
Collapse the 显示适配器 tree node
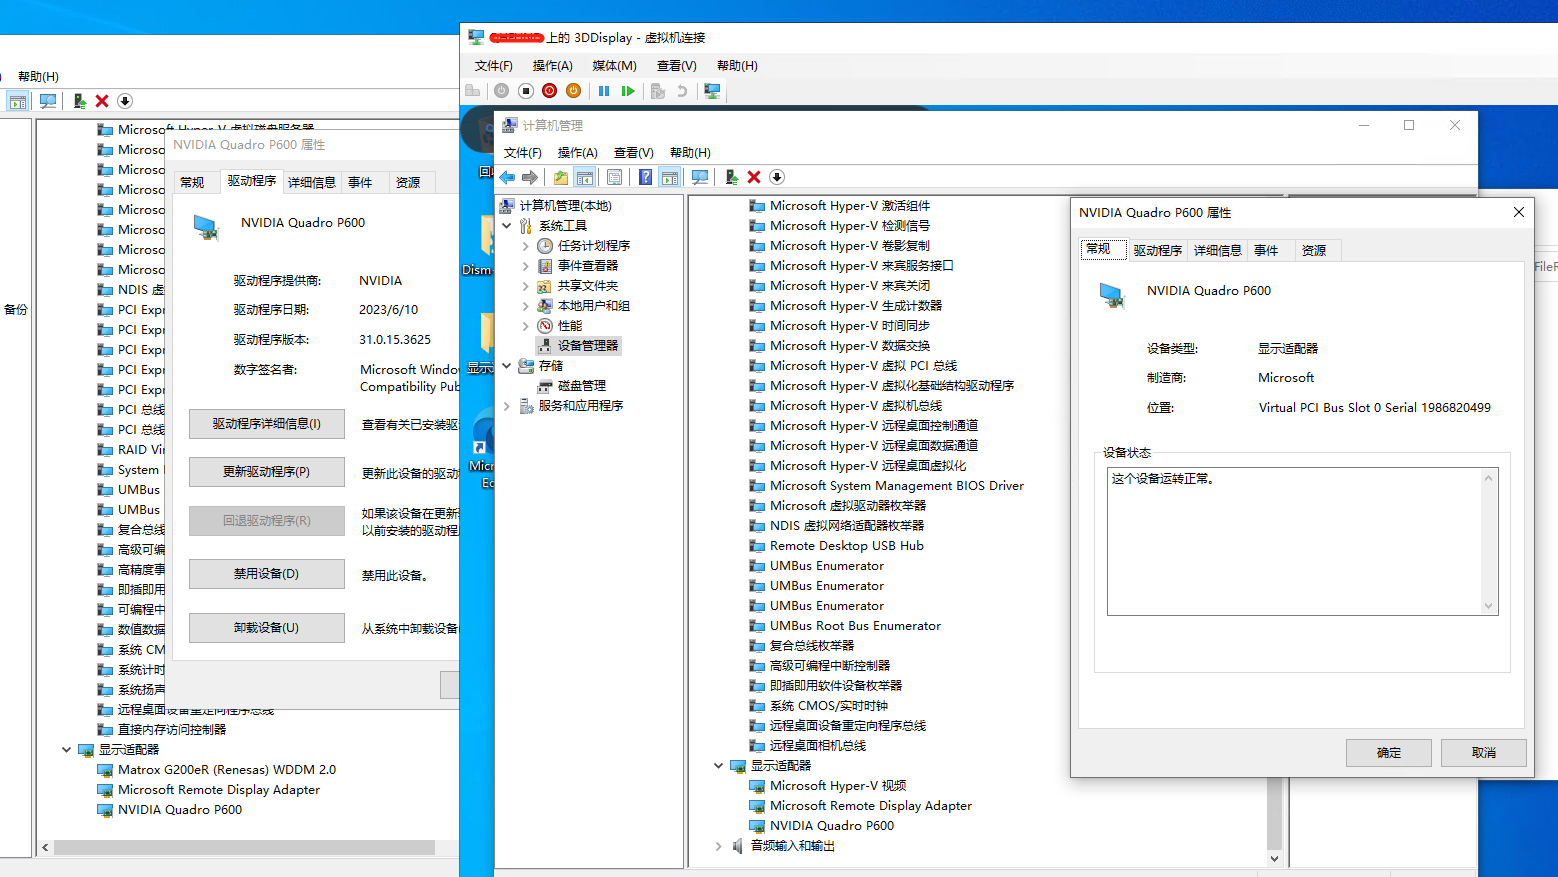click(718, 765)
